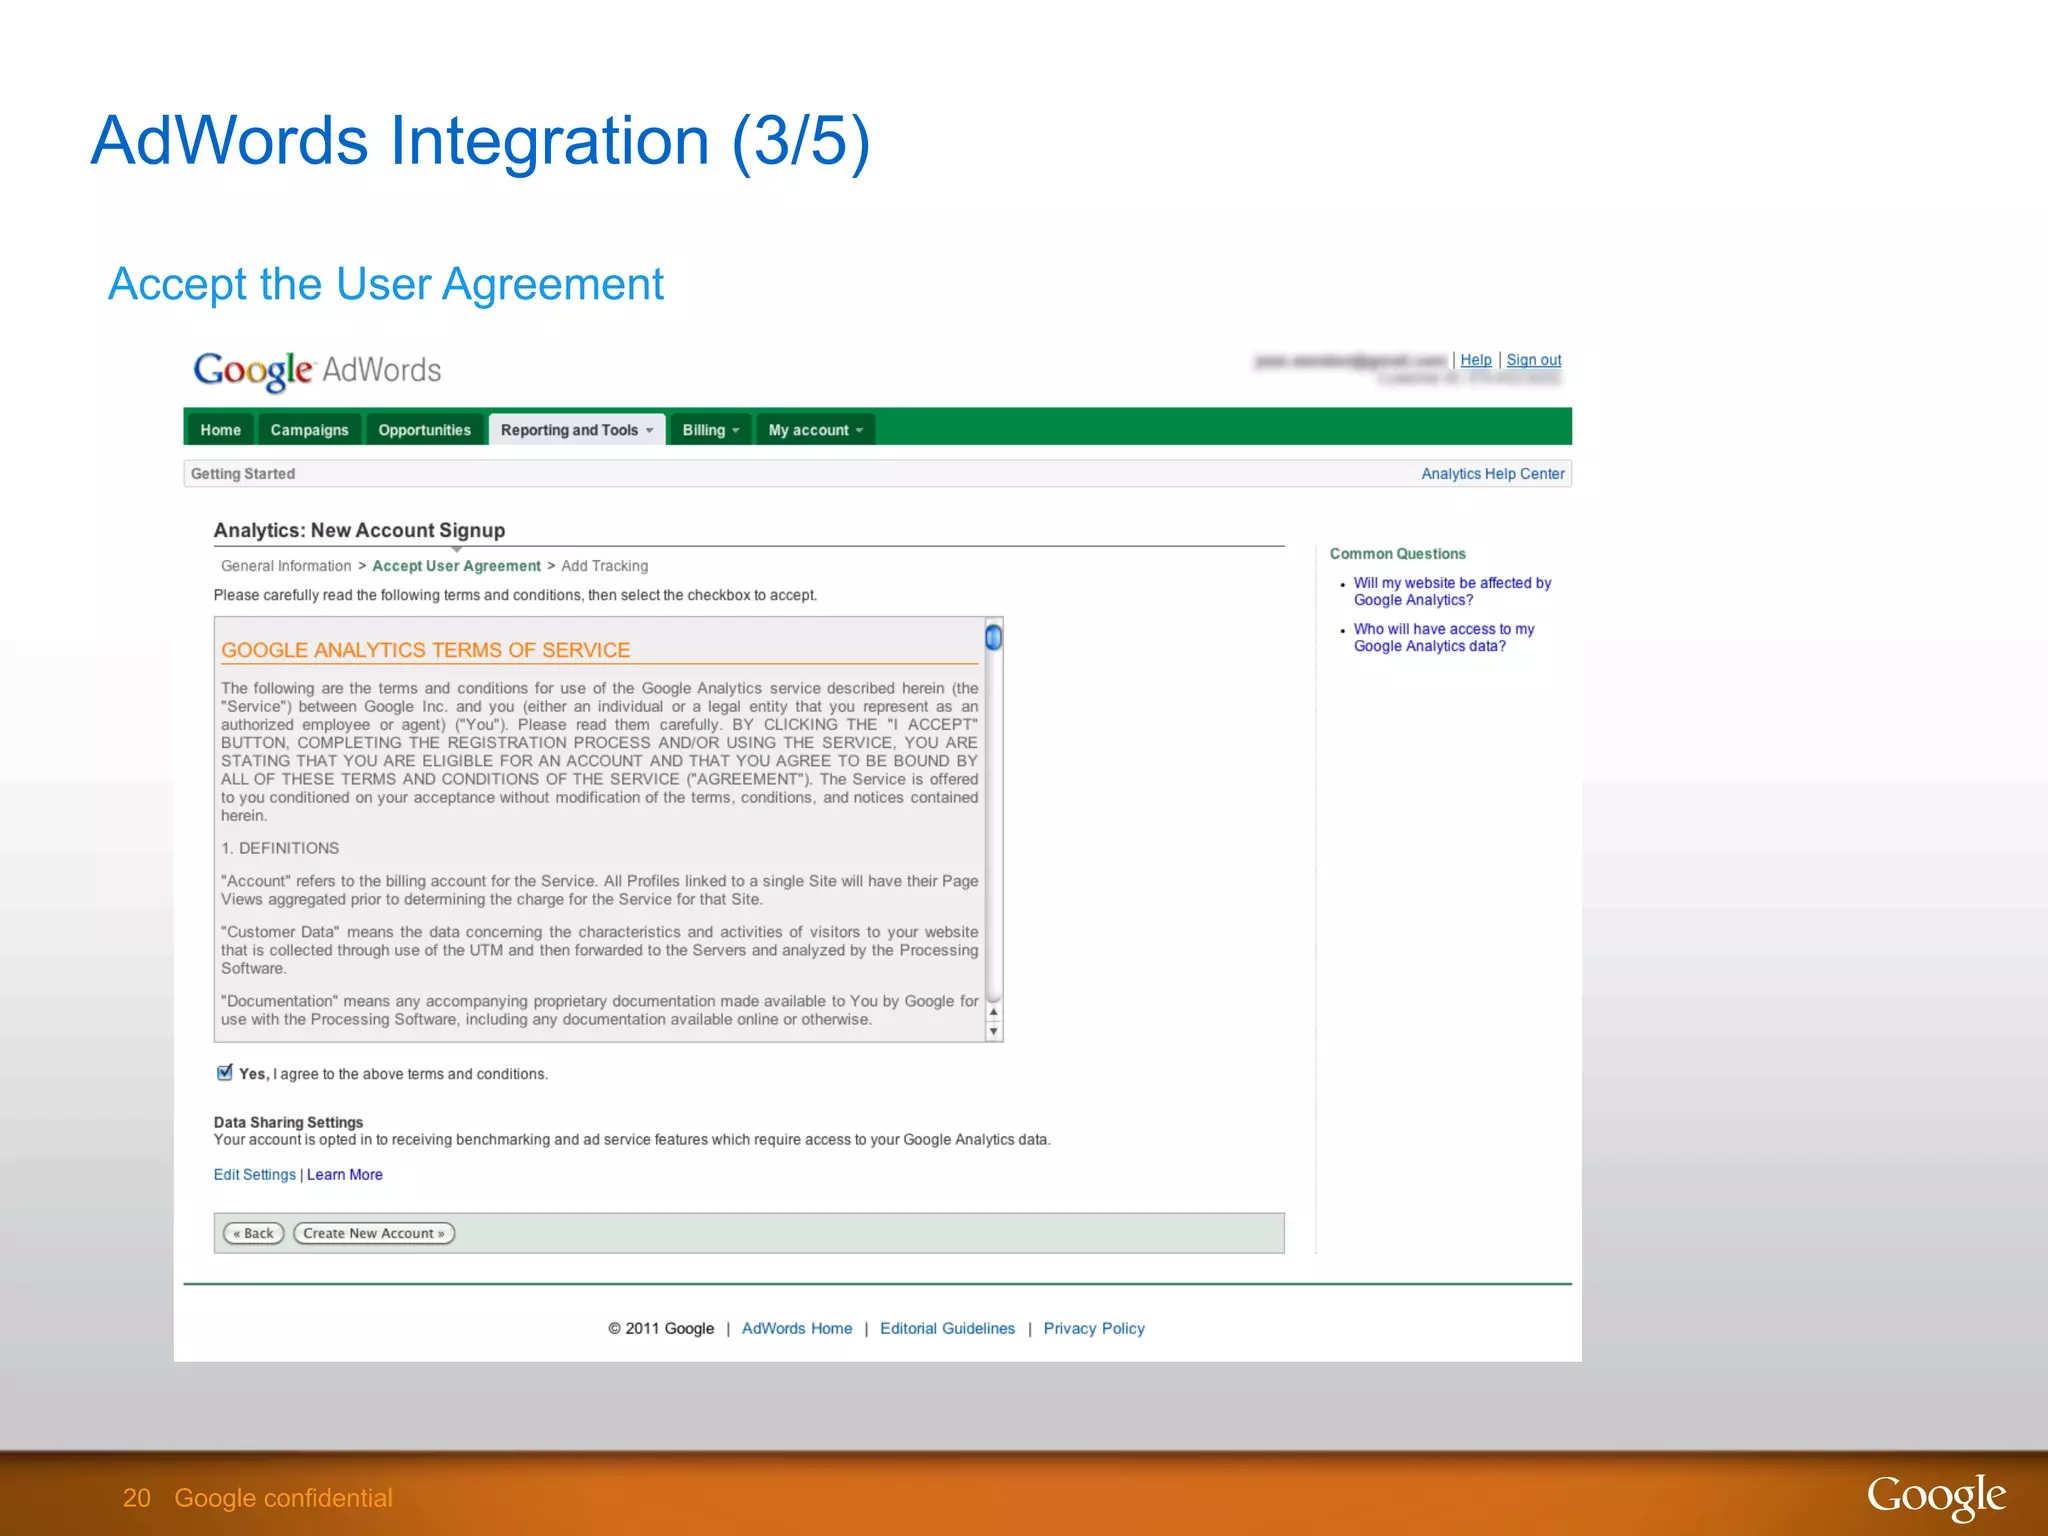Viewport: 2048px width, 1536px height.
Task: Click the Data Sharing Settings heading
Action: coord(288,1123)
